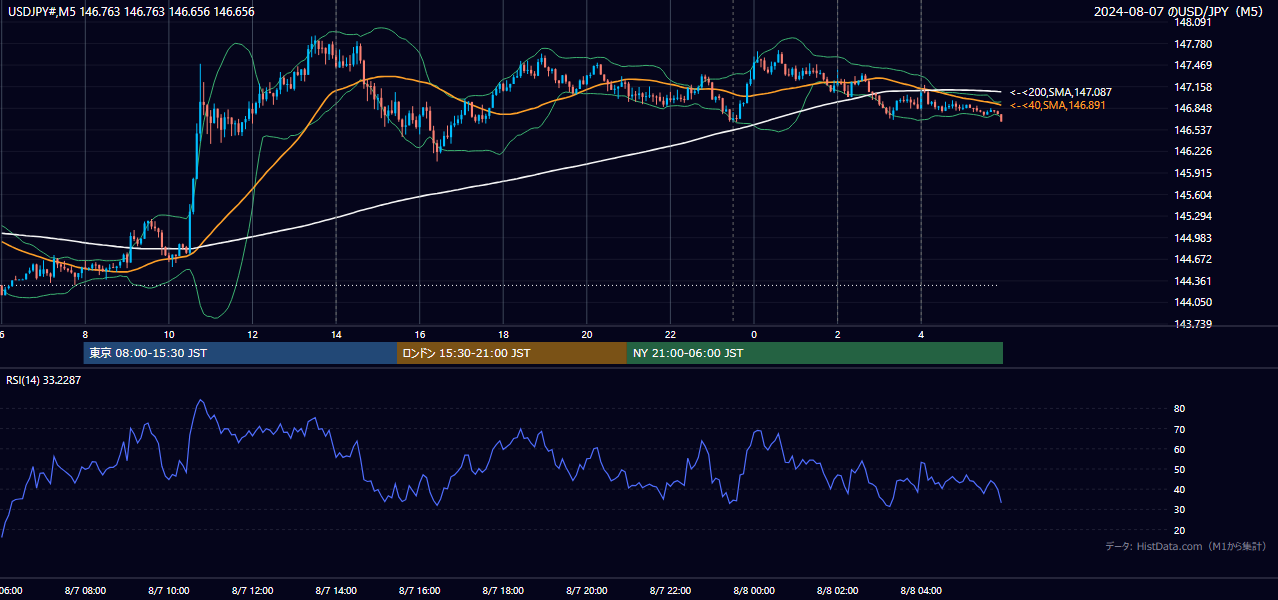This screenshot has width=1278, height=600.
Task: Click price axis value 147.469
Action: tap(1193, 66)
